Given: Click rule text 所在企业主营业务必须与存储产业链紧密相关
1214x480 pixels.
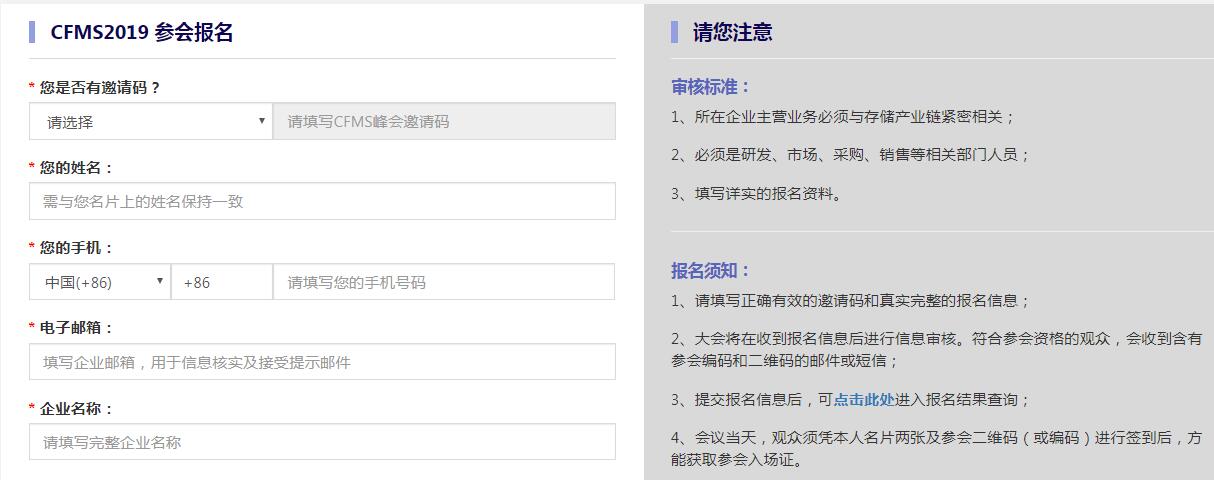Looking at the screenshot, I should [x=849, y=117].
